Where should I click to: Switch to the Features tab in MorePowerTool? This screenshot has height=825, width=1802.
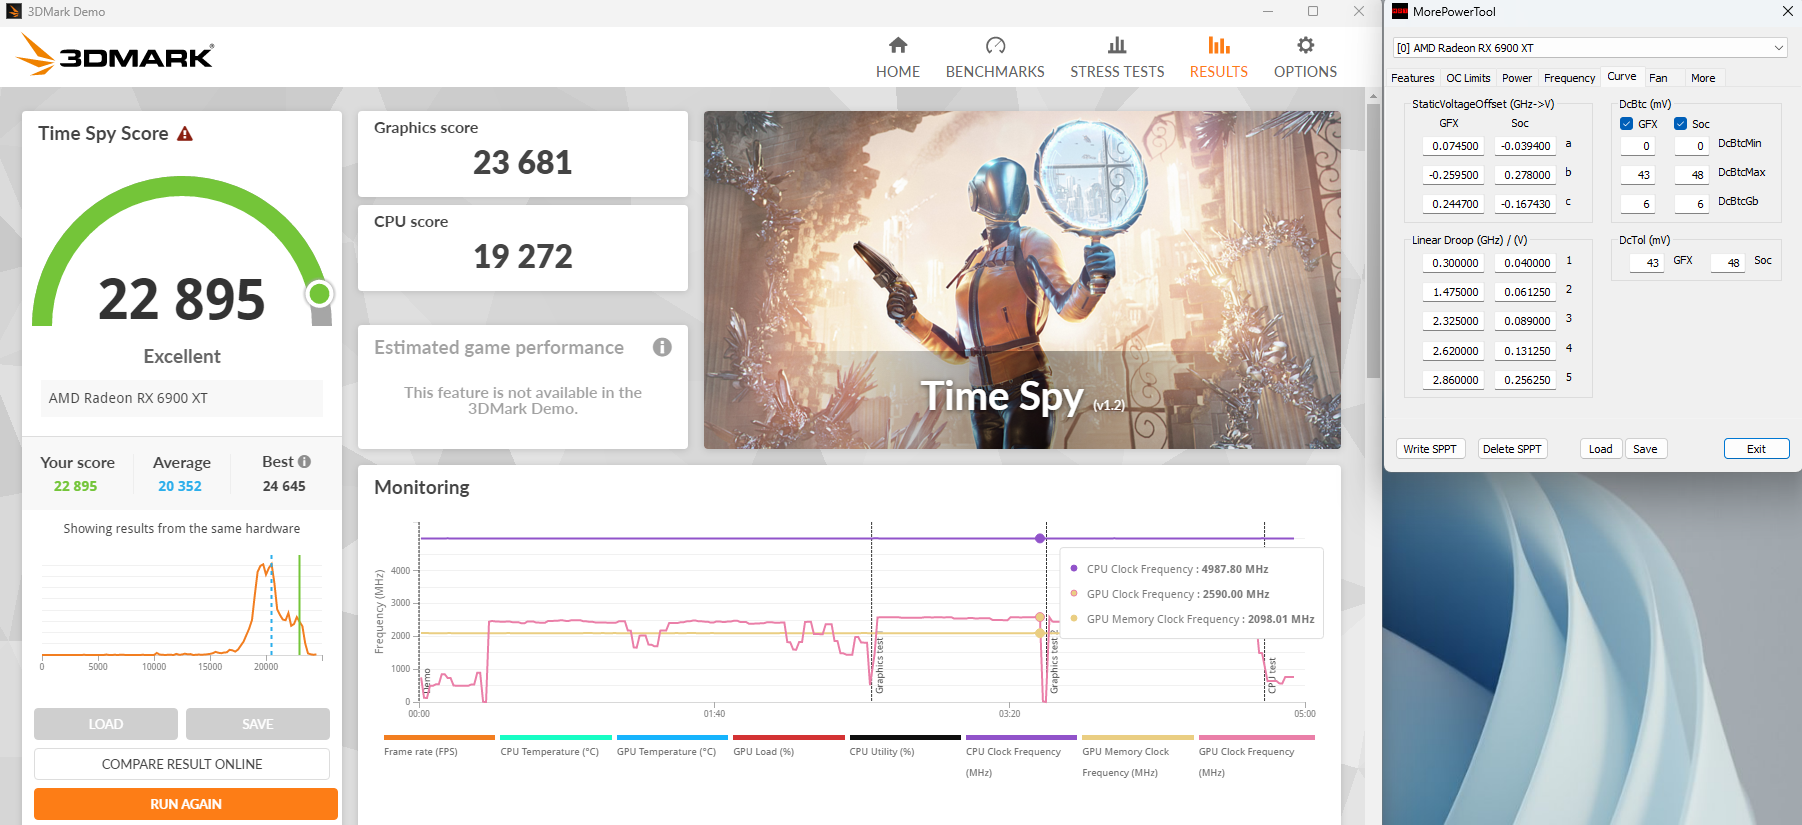(x=1412, y=78)
